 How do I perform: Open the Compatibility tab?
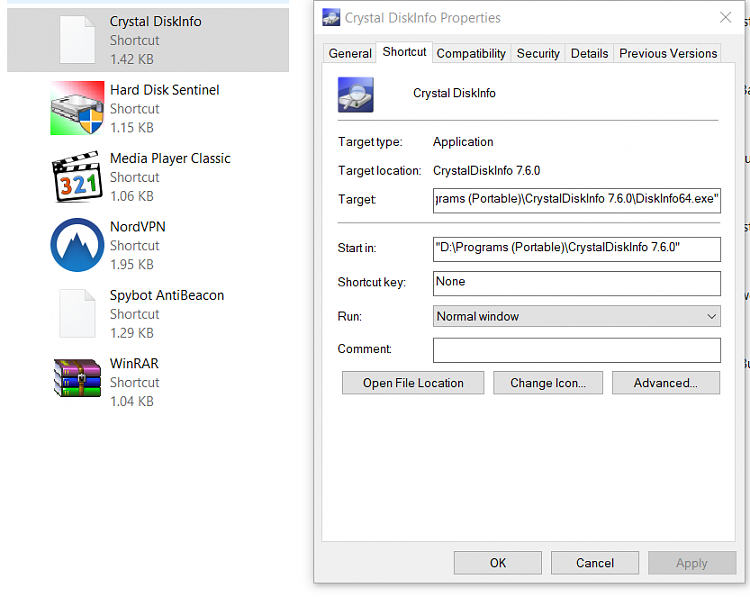(471, 54)
